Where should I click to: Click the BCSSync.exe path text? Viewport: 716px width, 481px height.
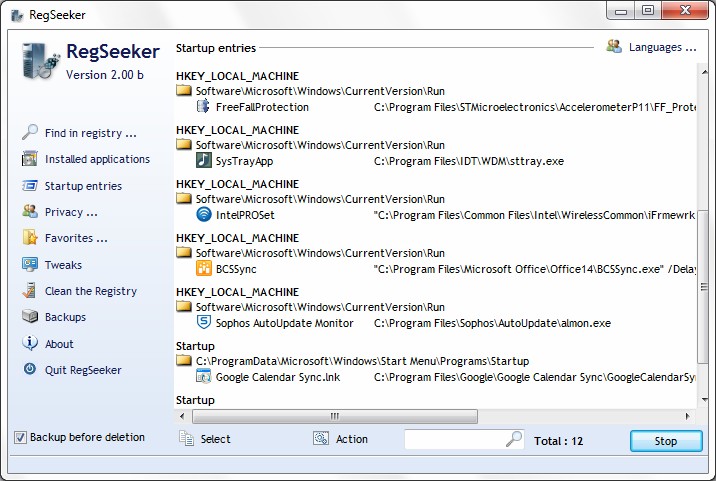[x=535, y=269]
